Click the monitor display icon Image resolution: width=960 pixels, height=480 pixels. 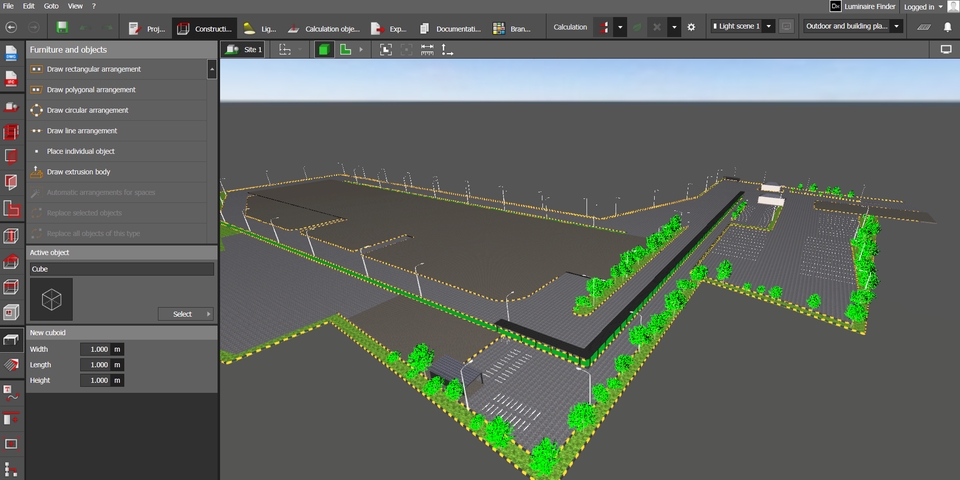[946, 49]
